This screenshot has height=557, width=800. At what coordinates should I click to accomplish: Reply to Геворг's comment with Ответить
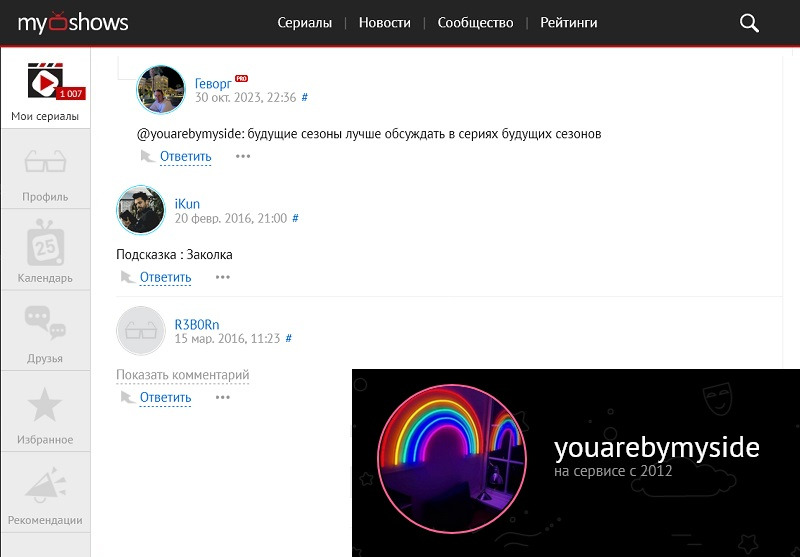tap(186, 157)
